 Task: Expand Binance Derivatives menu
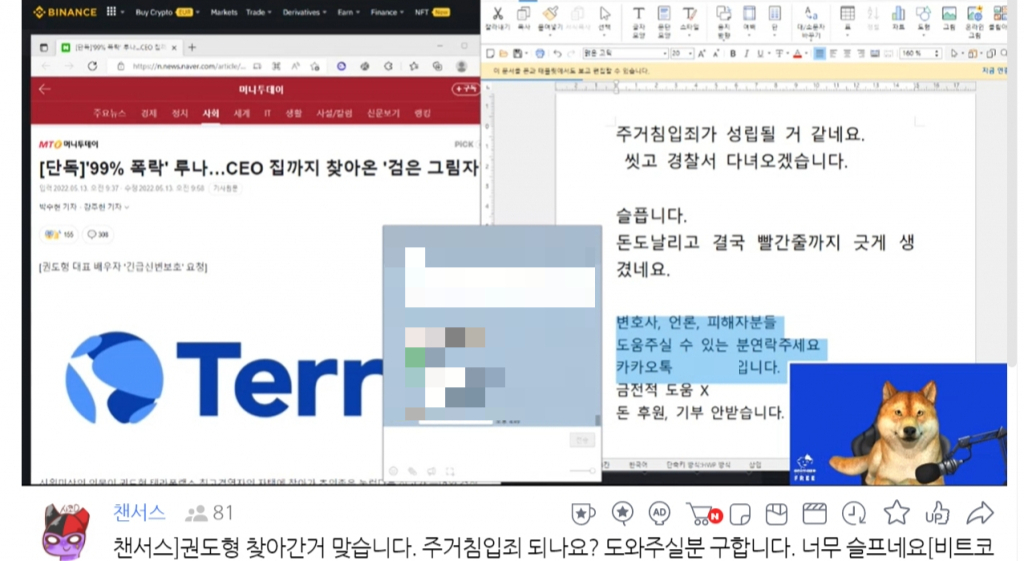[304, 12]
